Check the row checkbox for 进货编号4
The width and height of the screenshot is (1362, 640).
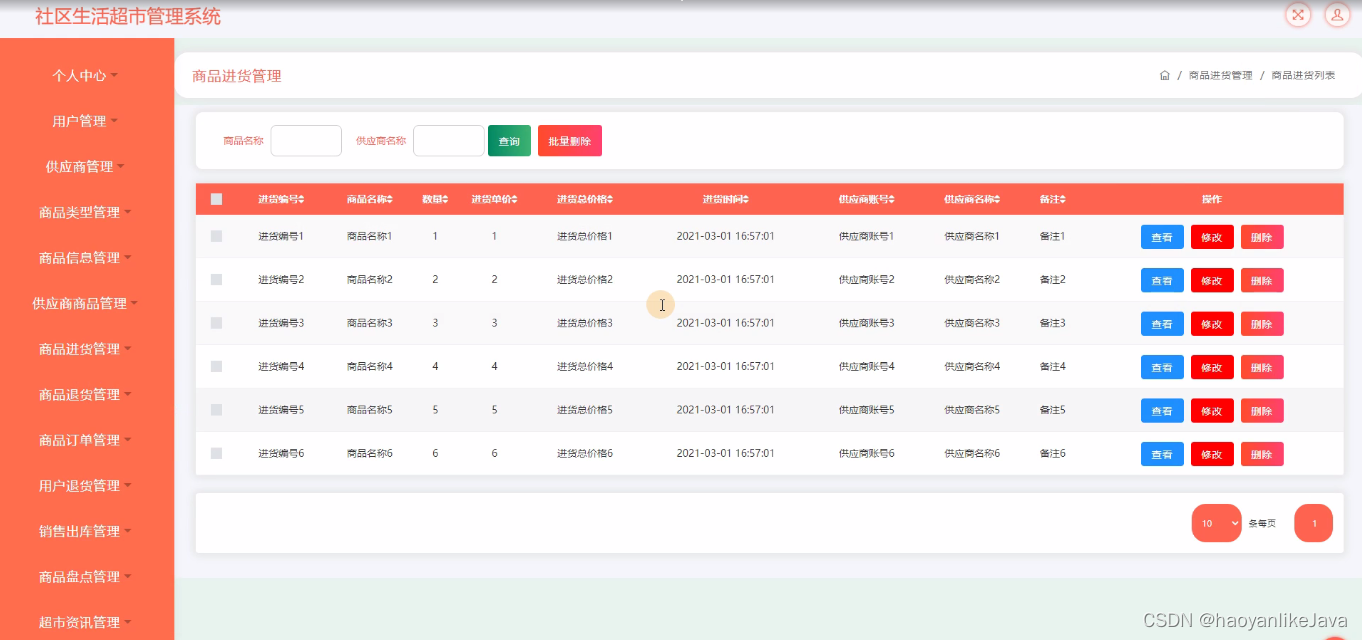(x=216, y=367)
